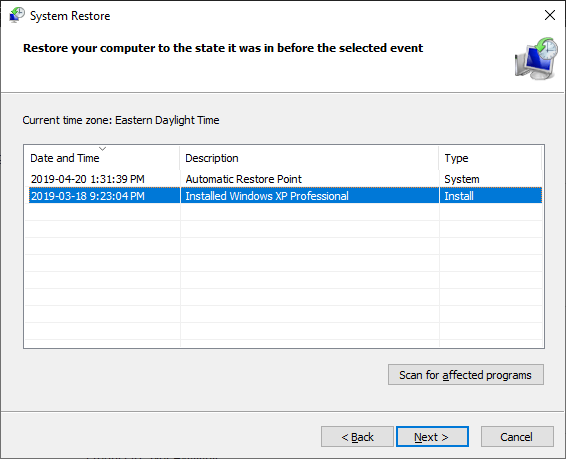
Task: Click the System Restore title bar icon
Action: pyautogui.click(x=17, y=16)
